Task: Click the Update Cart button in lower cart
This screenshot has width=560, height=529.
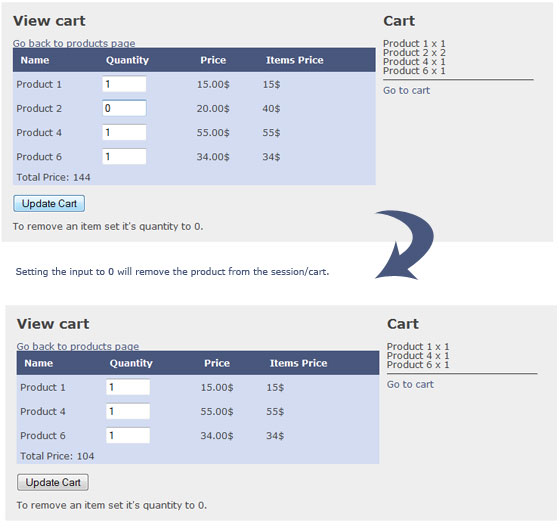Action: click(x=53, y=483)
